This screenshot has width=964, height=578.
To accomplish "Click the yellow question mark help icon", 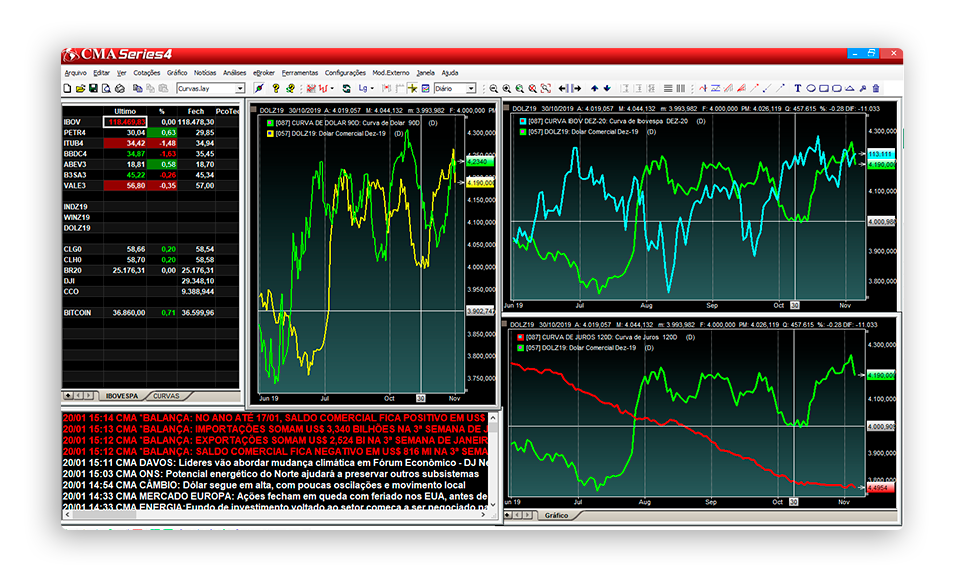I will coord(276,89).
